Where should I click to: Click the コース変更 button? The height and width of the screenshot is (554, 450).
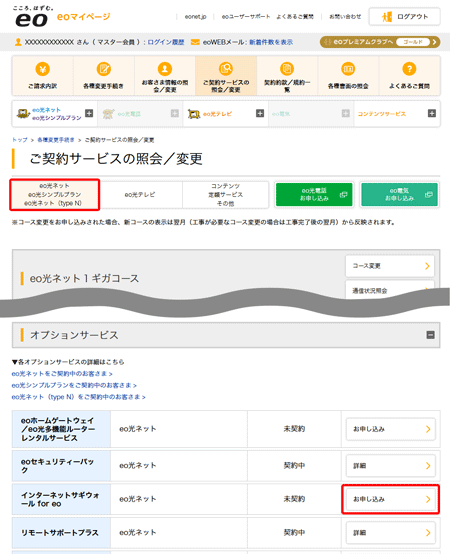[390, 266]
